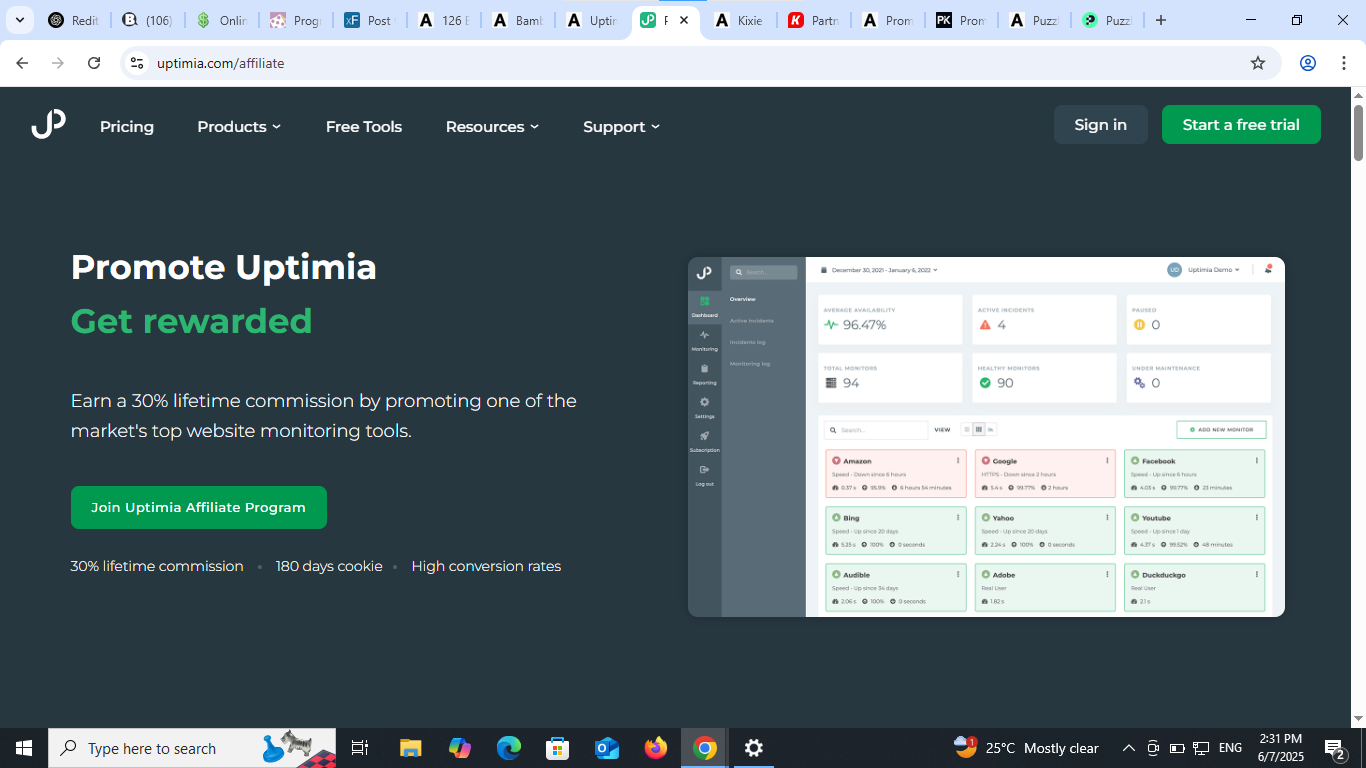Image resolution: width=1366 pixels, height=768 pixels.
Task: Open Task View on the taskbar
Action: 360,748
